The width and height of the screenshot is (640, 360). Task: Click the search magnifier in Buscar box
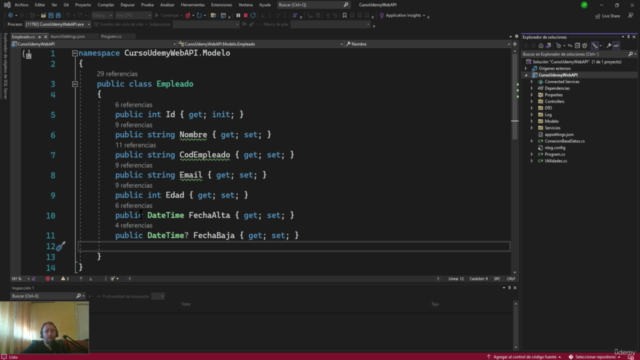346,5
